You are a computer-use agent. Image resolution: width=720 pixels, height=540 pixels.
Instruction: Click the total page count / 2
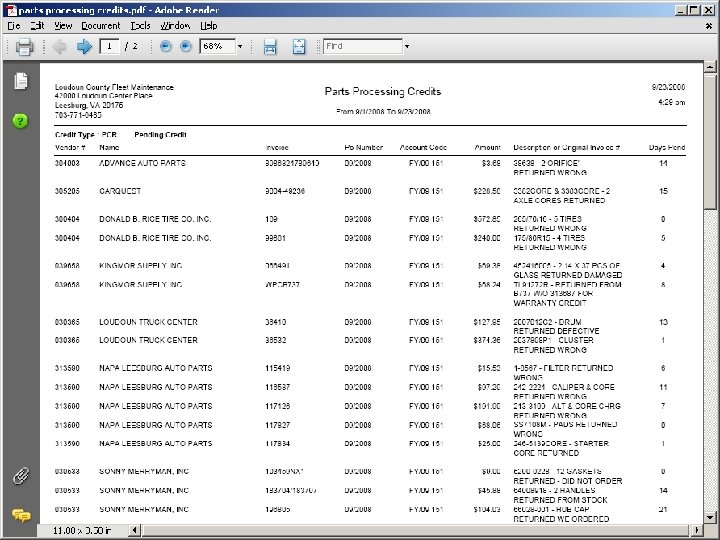point(131,46)
